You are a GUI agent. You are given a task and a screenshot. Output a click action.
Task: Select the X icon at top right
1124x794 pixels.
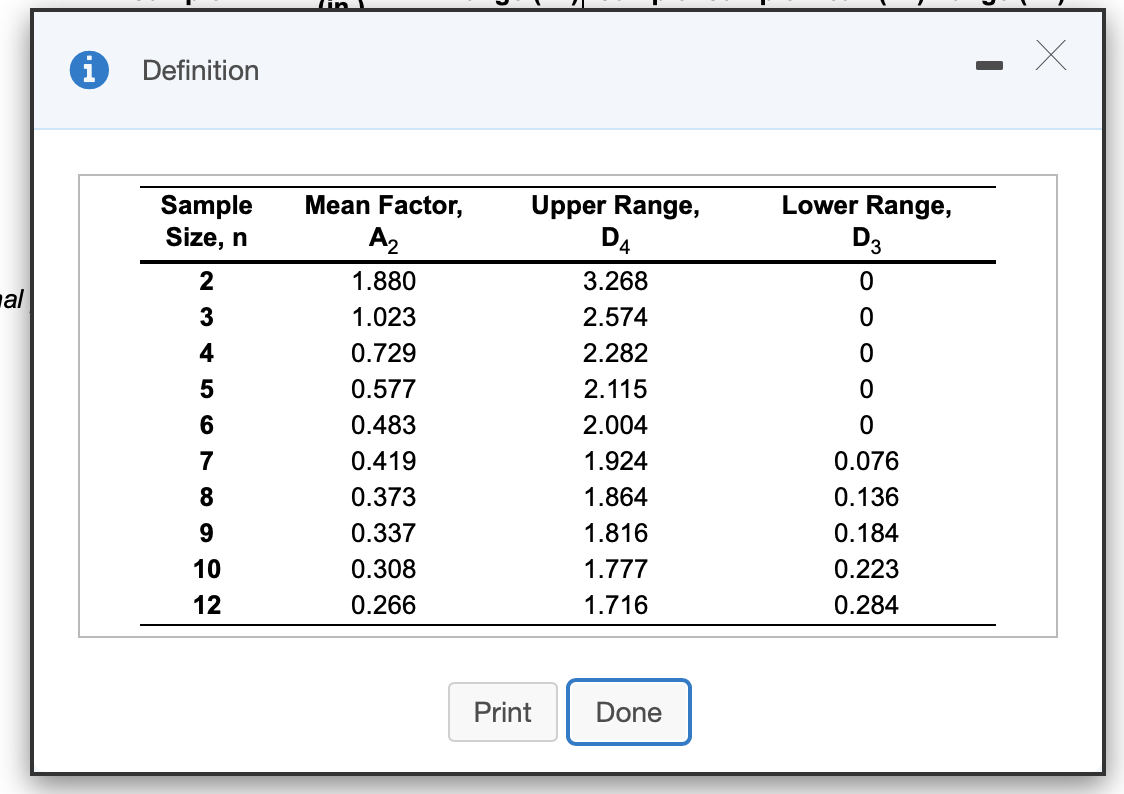coord(1050,57)
